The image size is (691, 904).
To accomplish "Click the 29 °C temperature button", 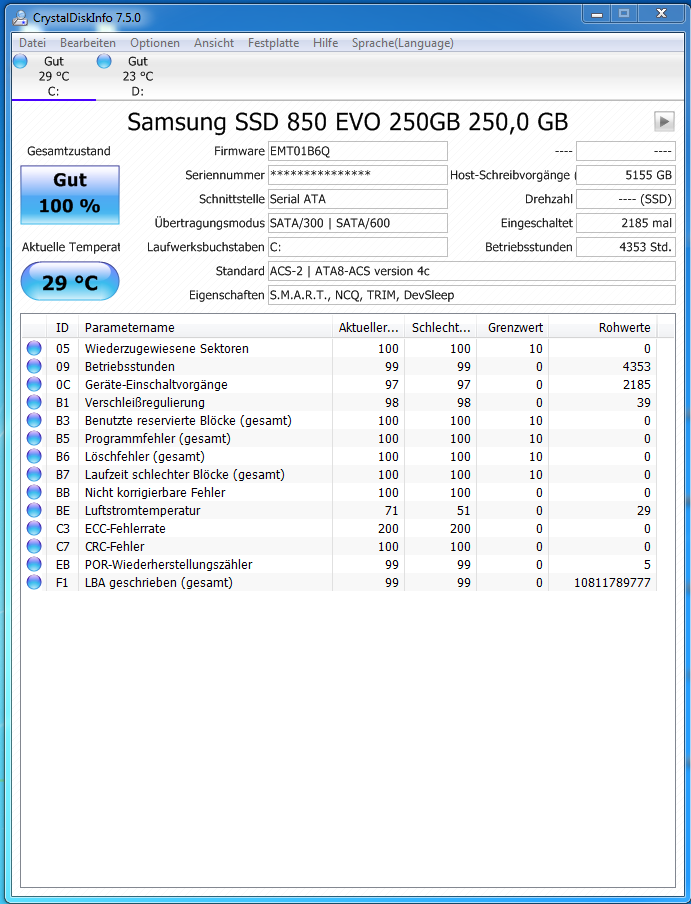I will pyautogui.click(x=70, y=281).
